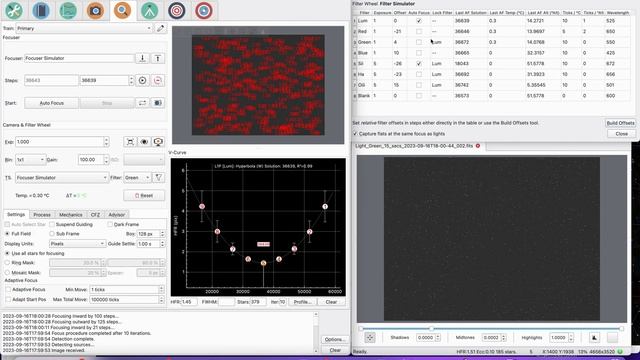Click the red stop motion icon
The height and width of the screenshot is (360, 640).
[x=158, y=80]
